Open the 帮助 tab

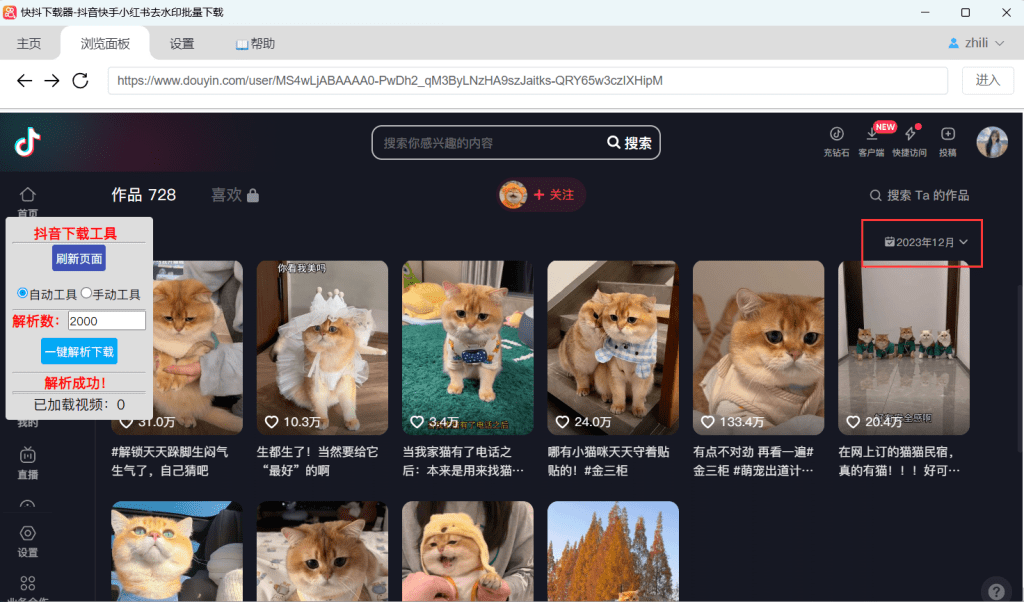click(255, 44)
